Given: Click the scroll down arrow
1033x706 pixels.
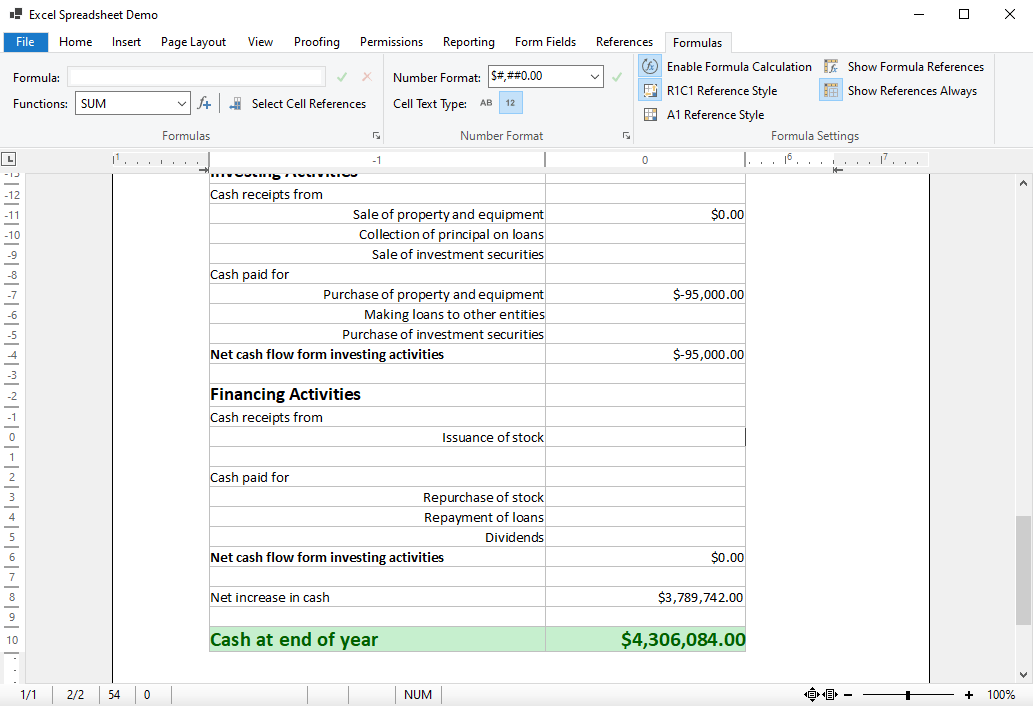Looking at the screenshot, I should [1023, 674].
